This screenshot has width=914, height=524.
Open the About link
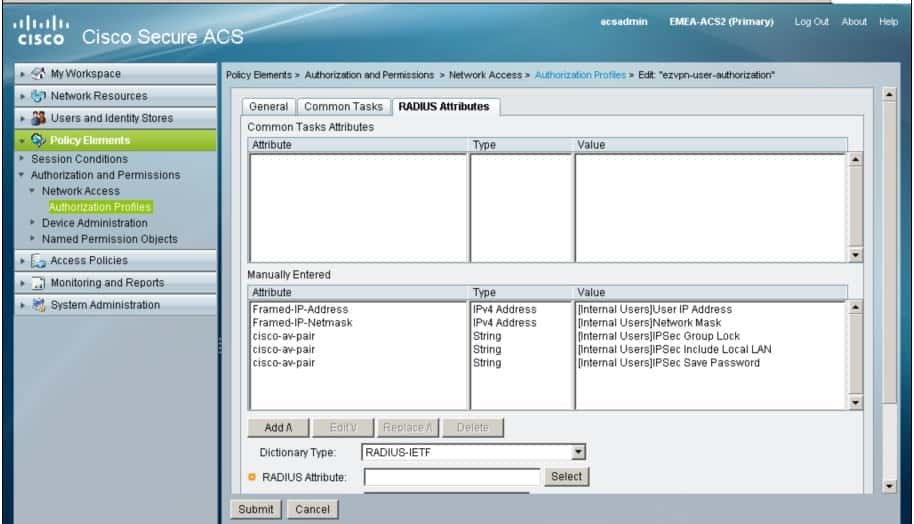click(x=854, y=22)
